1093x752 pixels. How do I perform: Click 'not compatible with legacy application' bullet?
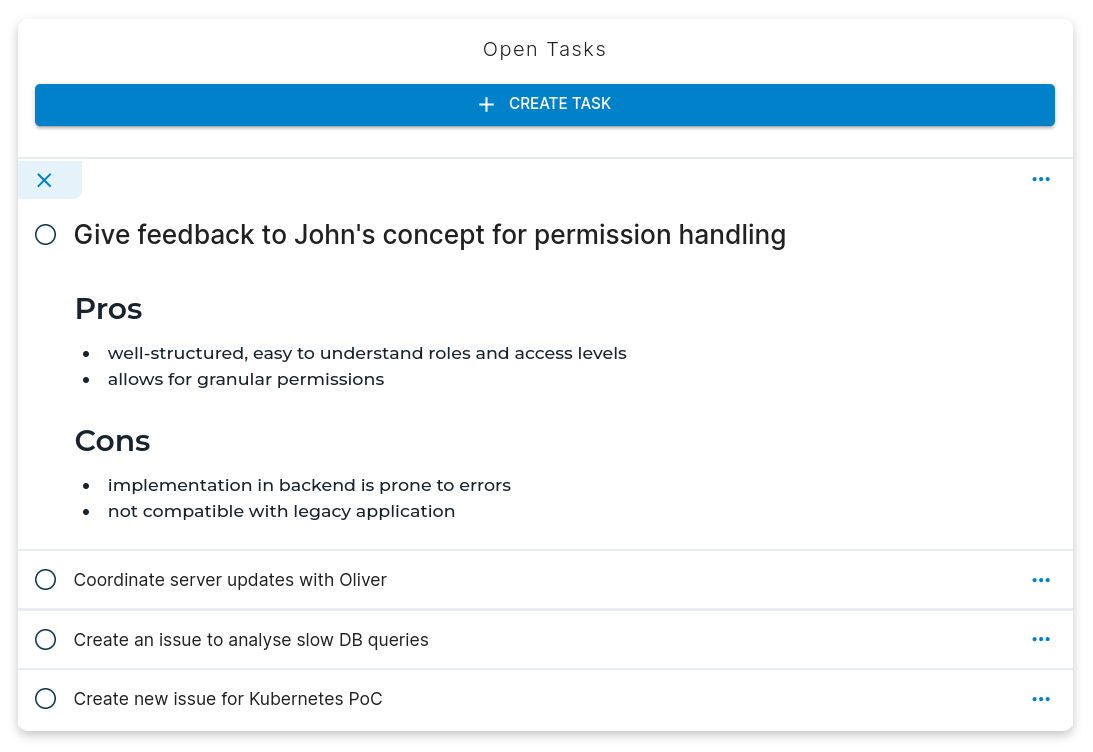point(281,512)
